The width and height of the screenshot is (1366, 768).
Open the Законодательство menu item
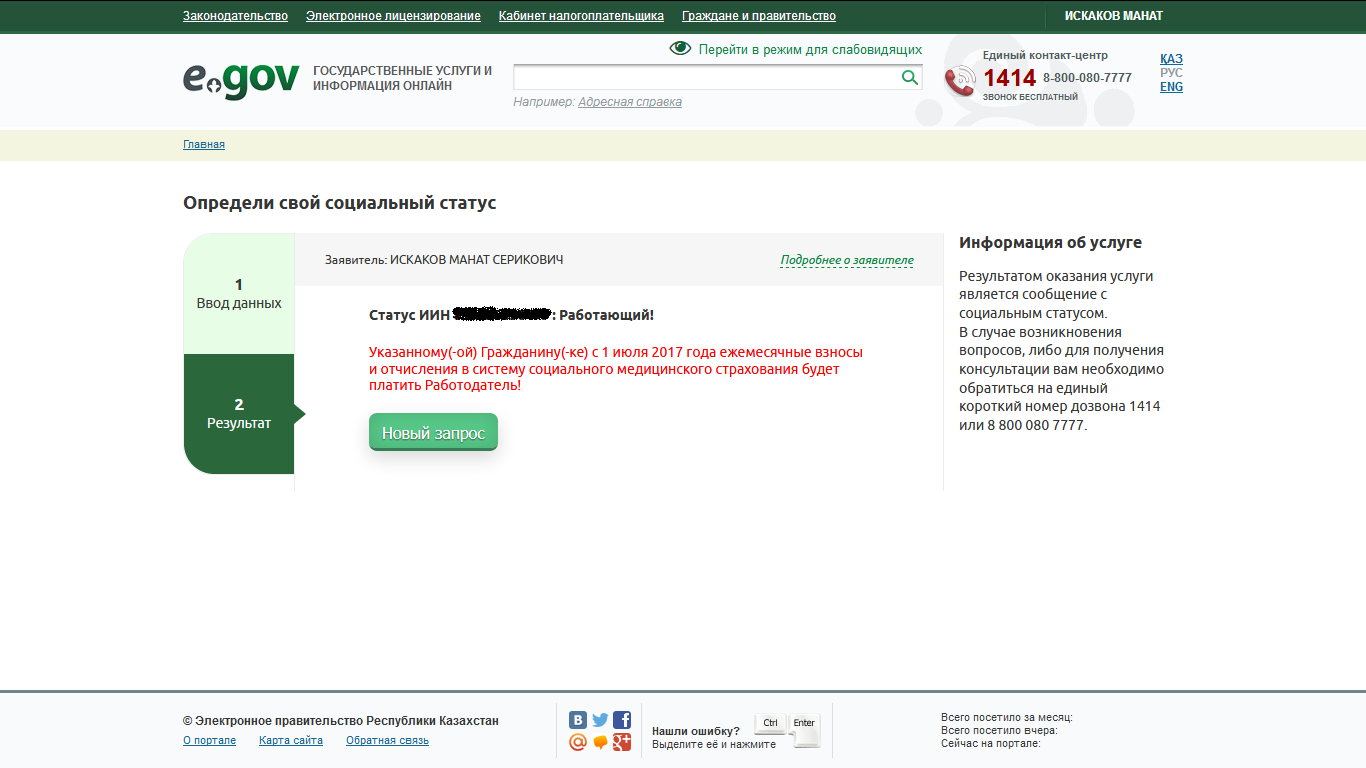tap(235, 16)
